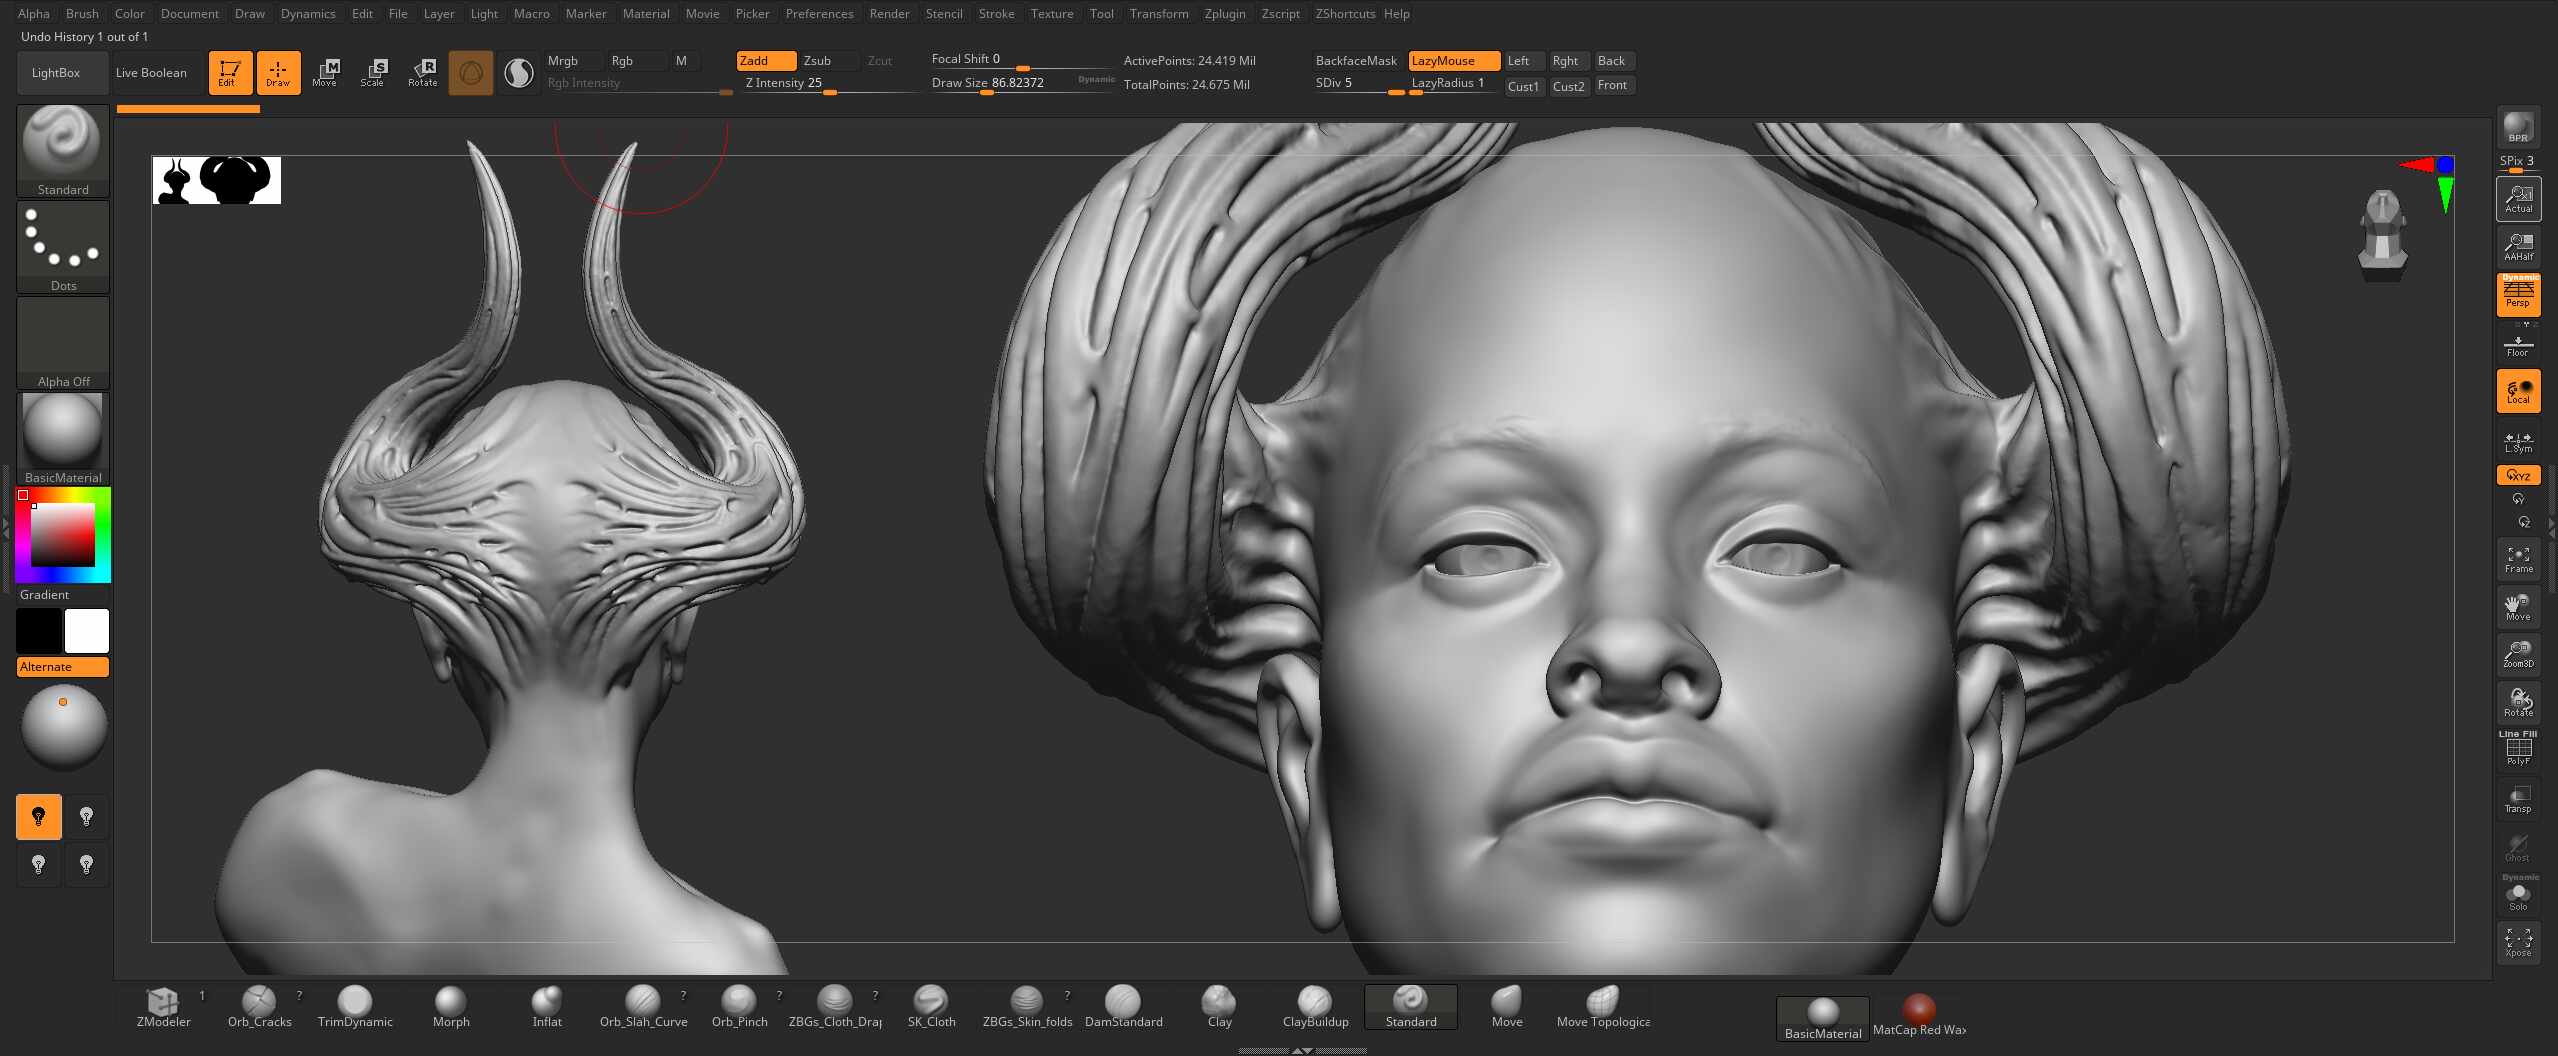The image size is (2558, 1056).
Task: Select the ClayBuildup brush
Action: 1315,1007
